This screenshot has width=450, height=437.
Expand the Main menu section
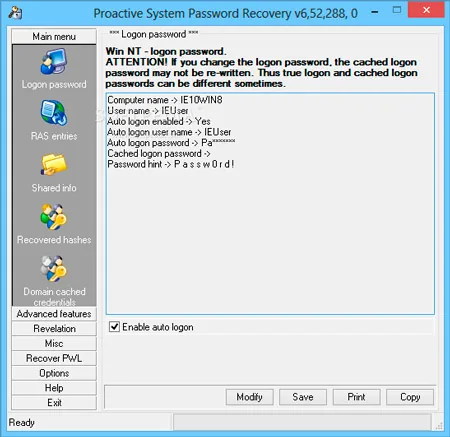point(54,36)
